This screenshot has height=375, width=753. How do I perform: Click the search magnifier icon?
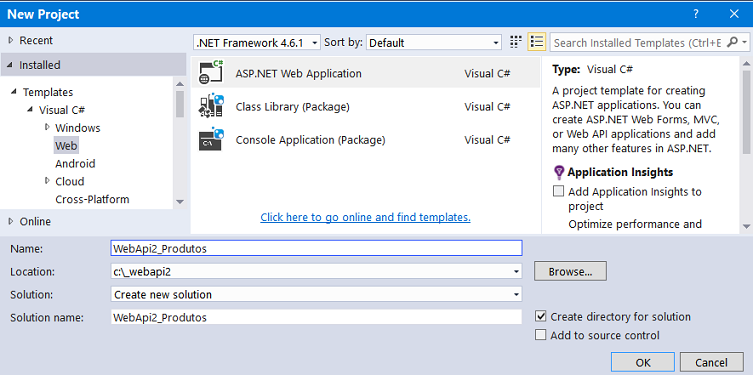pos(732,42)
